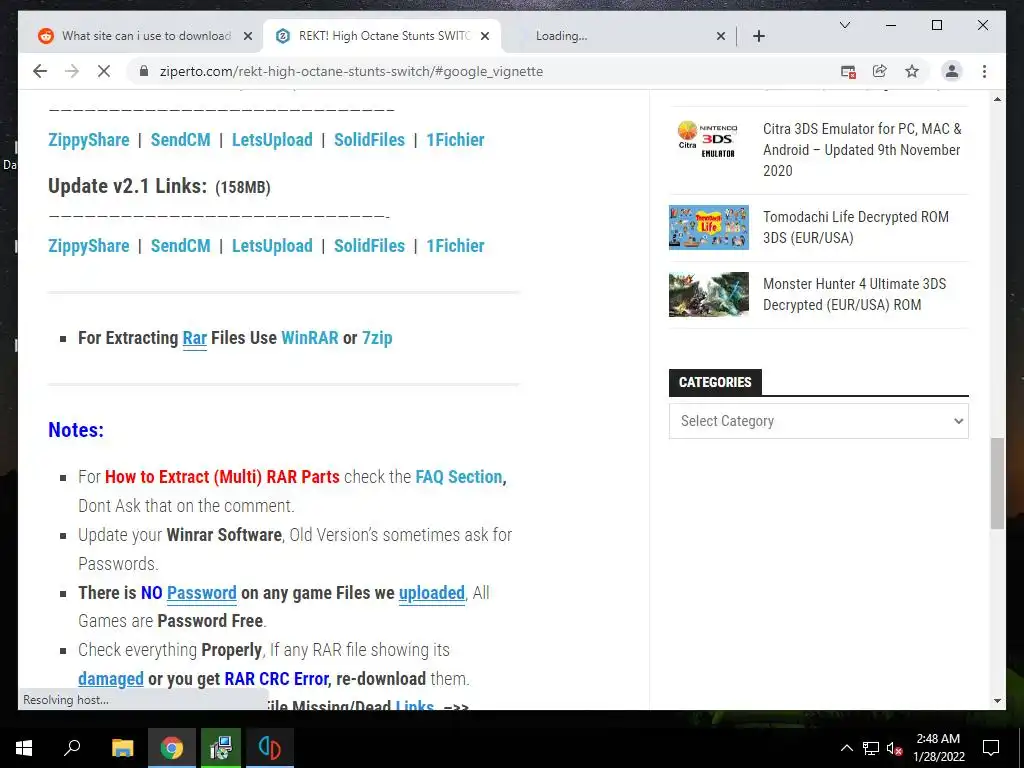The height and width of the screenshot is (768, 1024).
Task: Open first-row ZippyShare link
Action: click(x=89, y=140)
